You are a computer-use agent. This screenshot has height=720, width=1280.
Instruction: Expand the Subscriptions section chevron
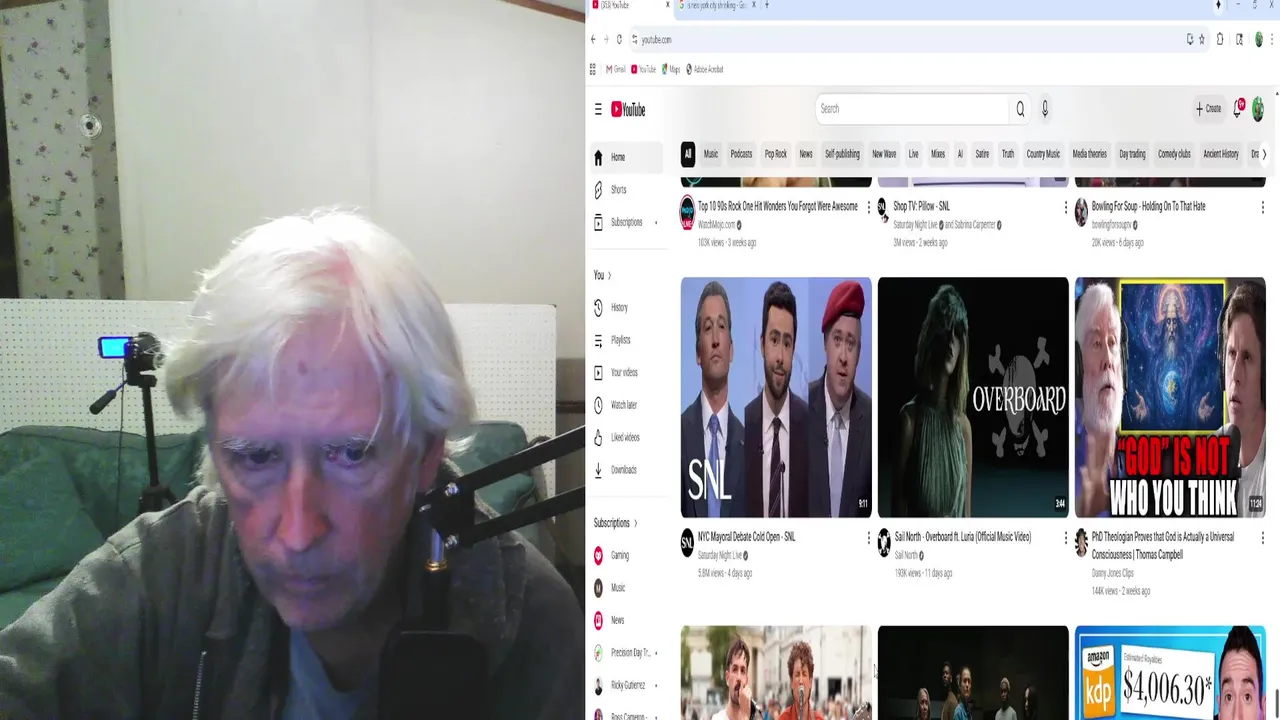635,523
